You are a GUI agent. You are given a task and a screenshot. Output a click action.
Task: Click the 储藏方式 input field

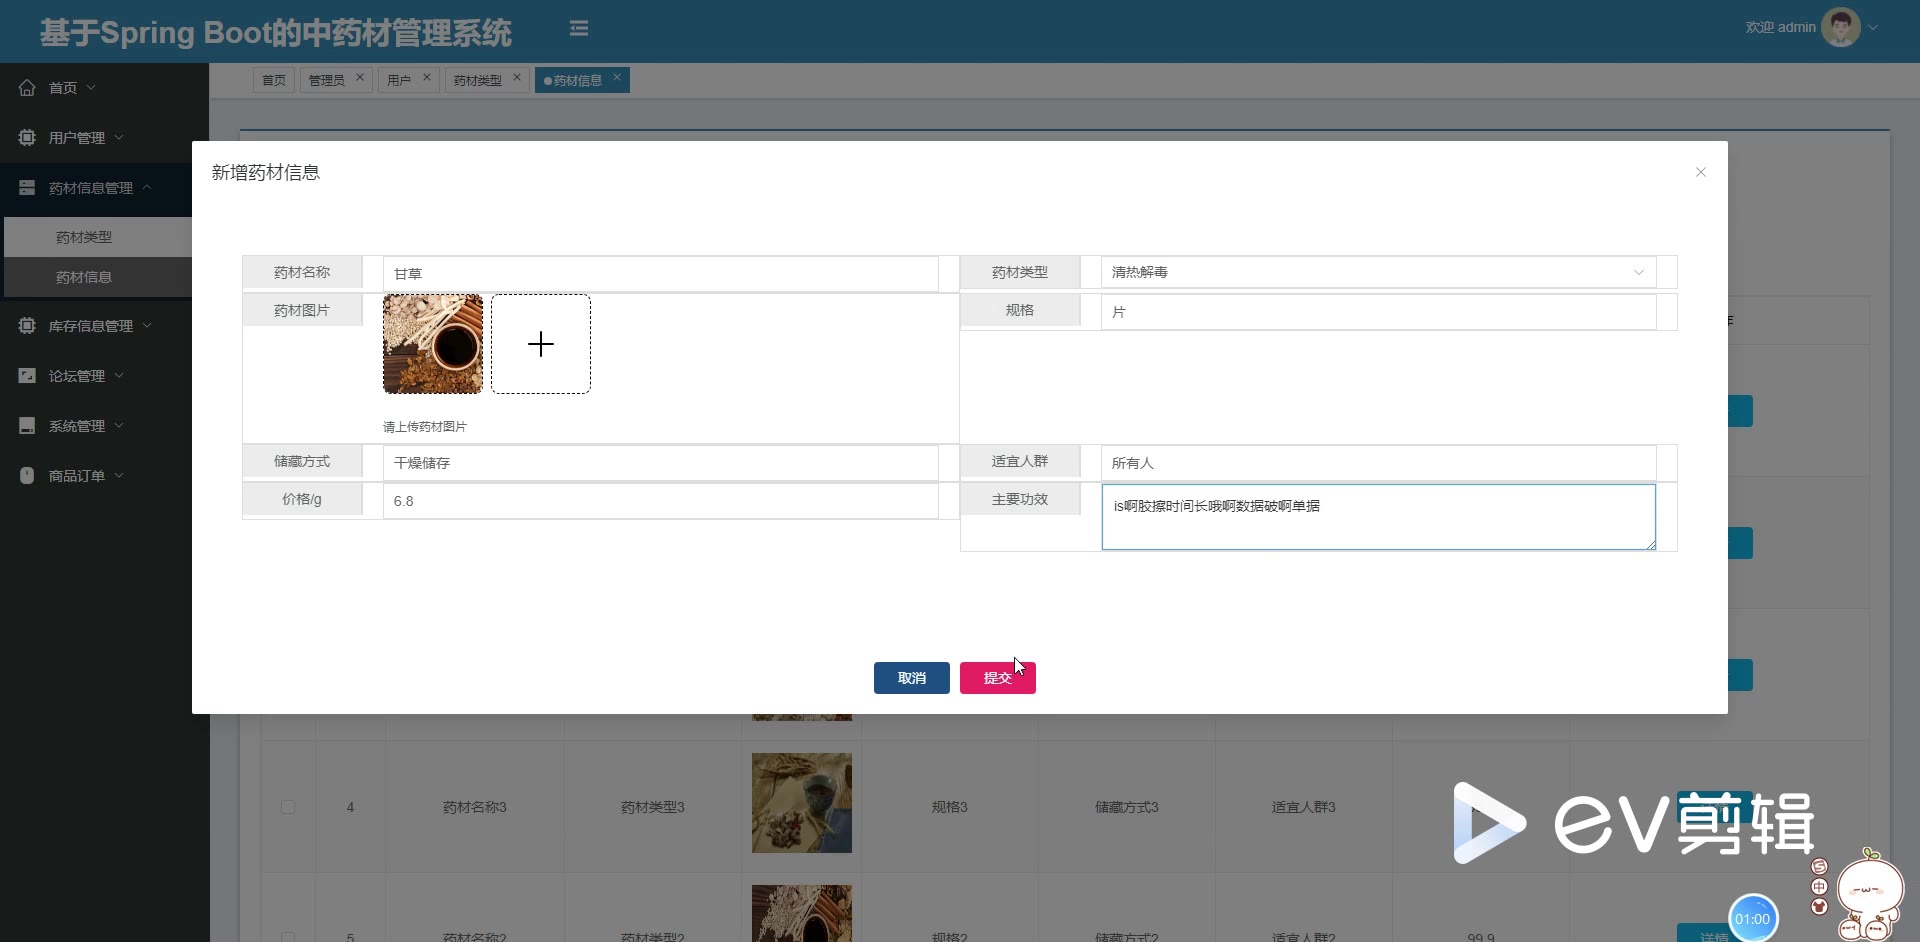tap(660, 463)
